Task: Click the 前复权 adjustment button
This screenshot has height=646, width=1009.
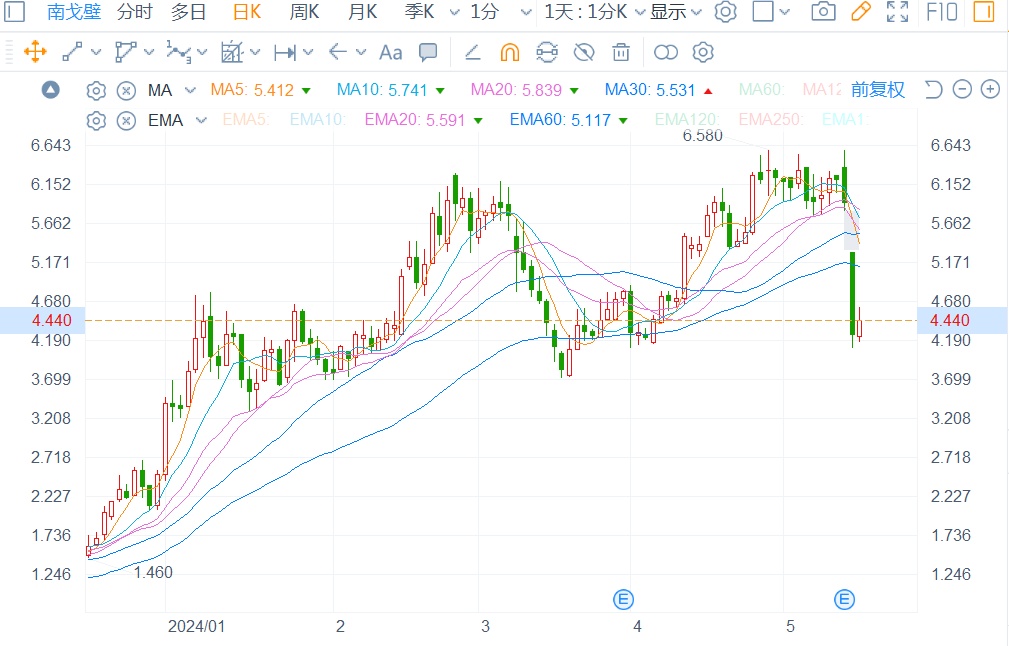Action: [x=877, y=90]
